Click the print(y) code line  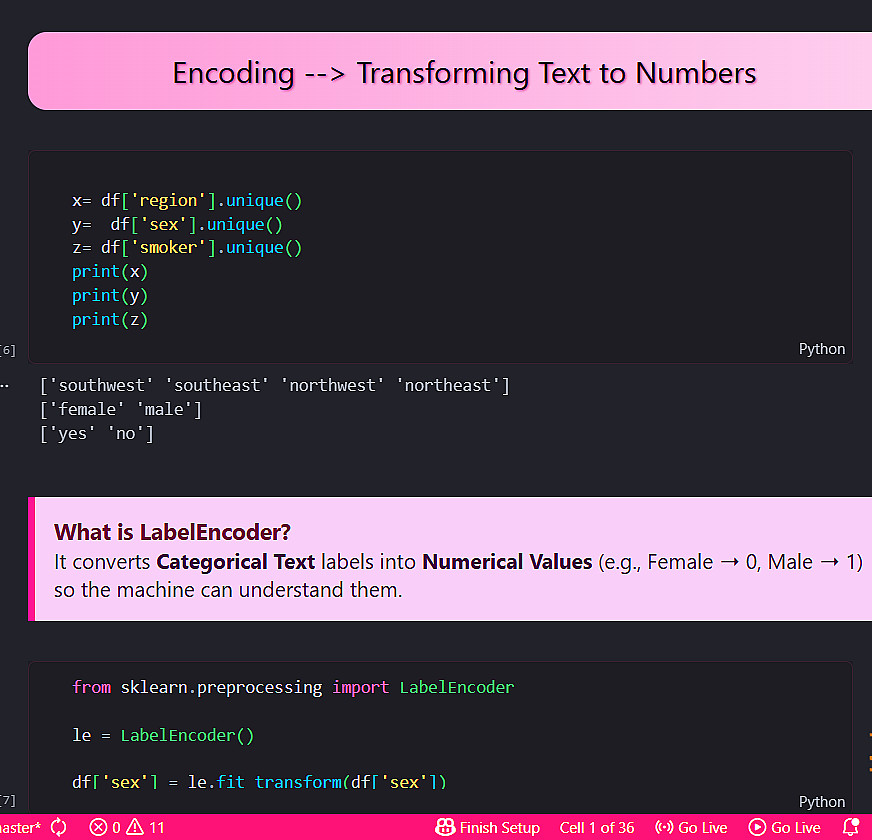[110, 295]
